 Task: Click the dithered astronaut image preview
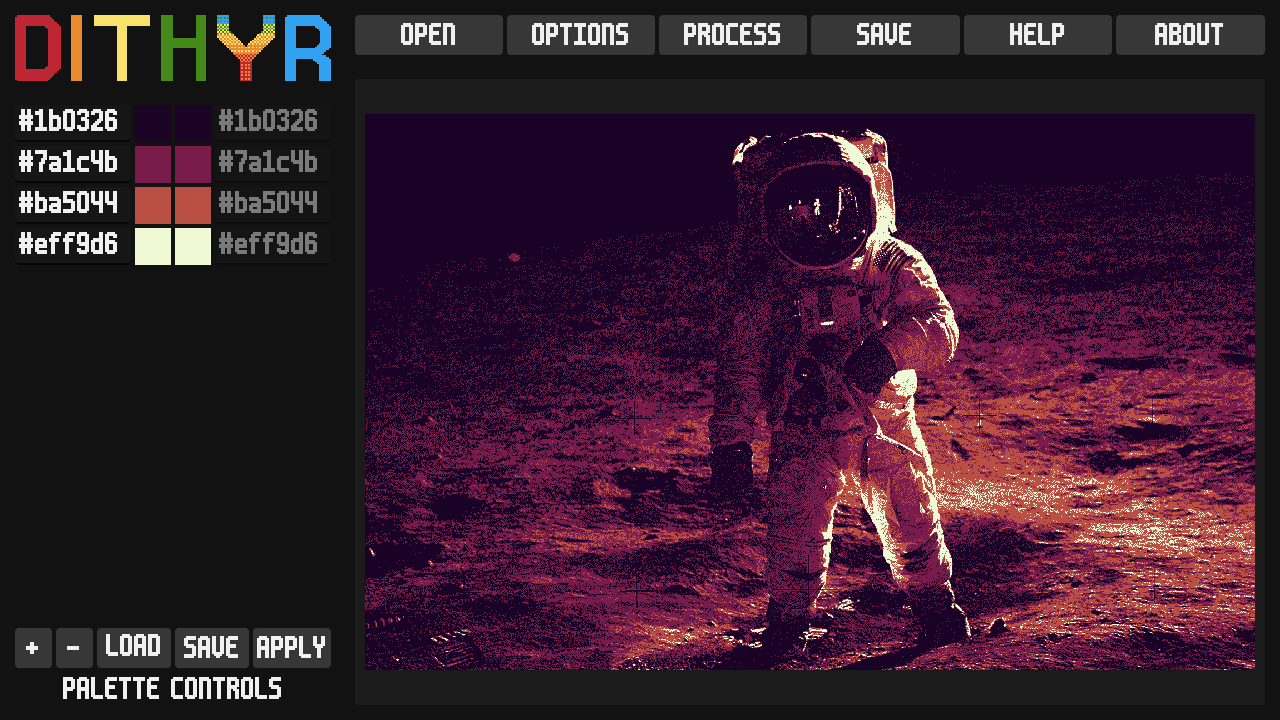coord(810,391)
